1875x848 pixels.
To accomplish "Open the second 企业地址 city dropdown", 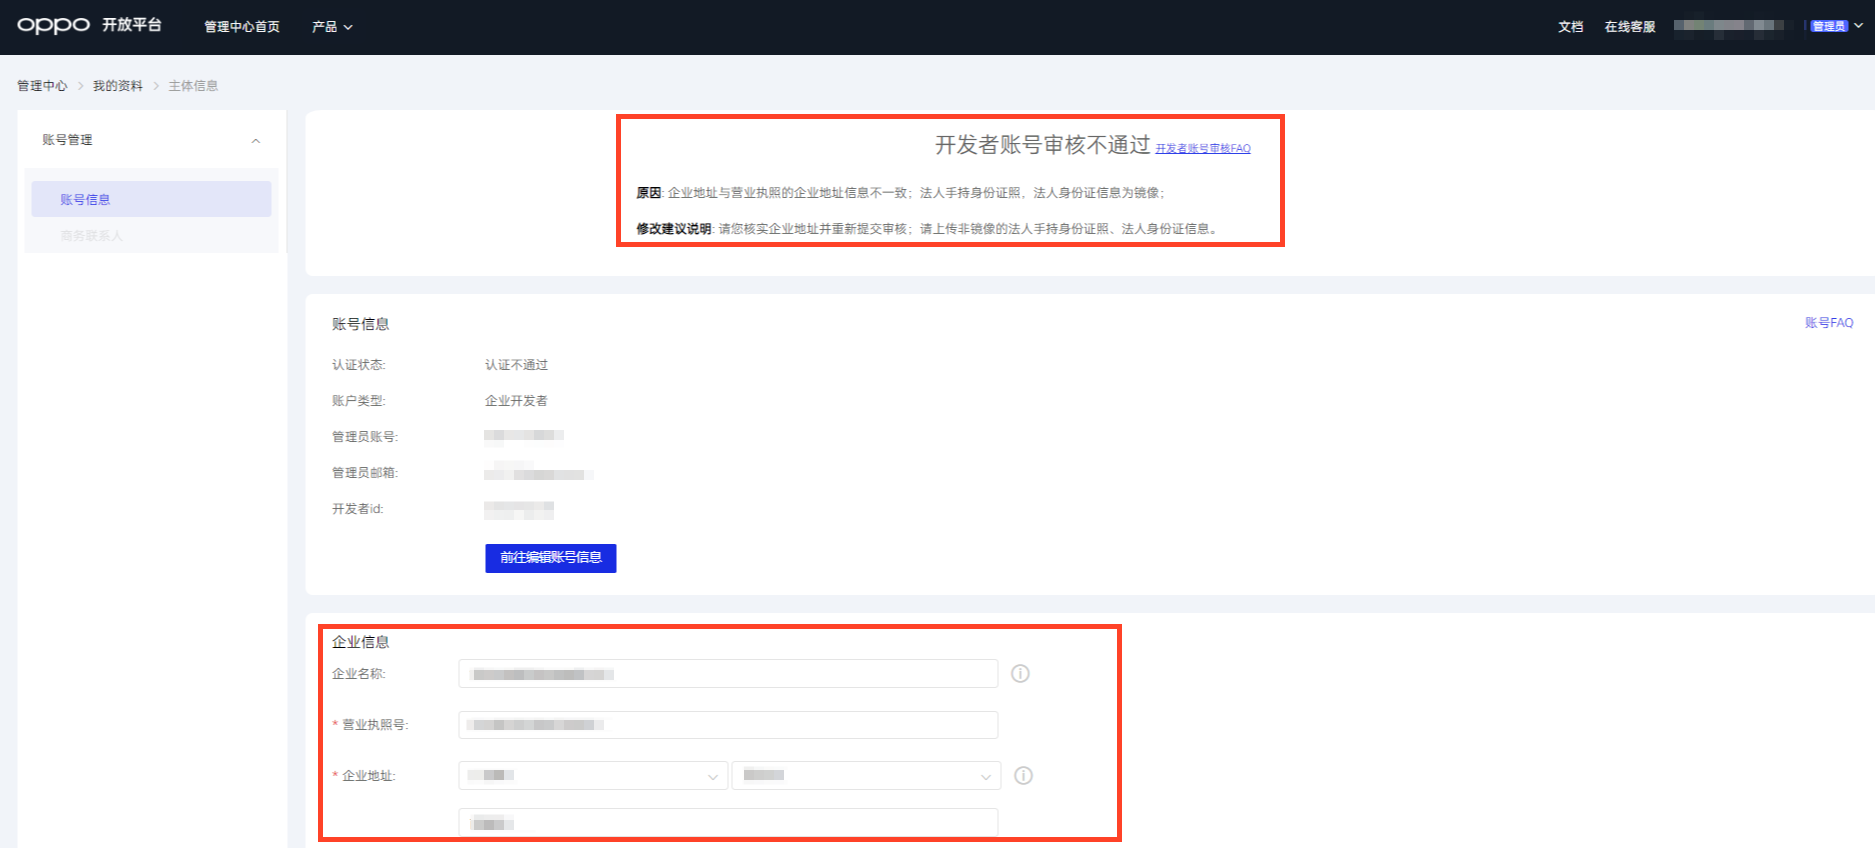I will tap(866, 776).
